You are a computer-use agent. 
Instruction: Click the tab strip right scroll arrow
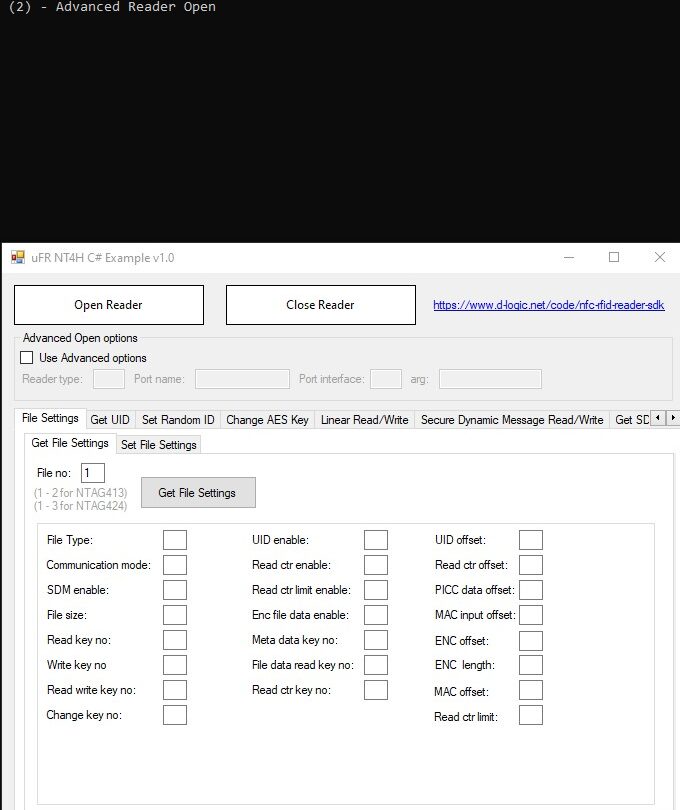coord(673,417)
